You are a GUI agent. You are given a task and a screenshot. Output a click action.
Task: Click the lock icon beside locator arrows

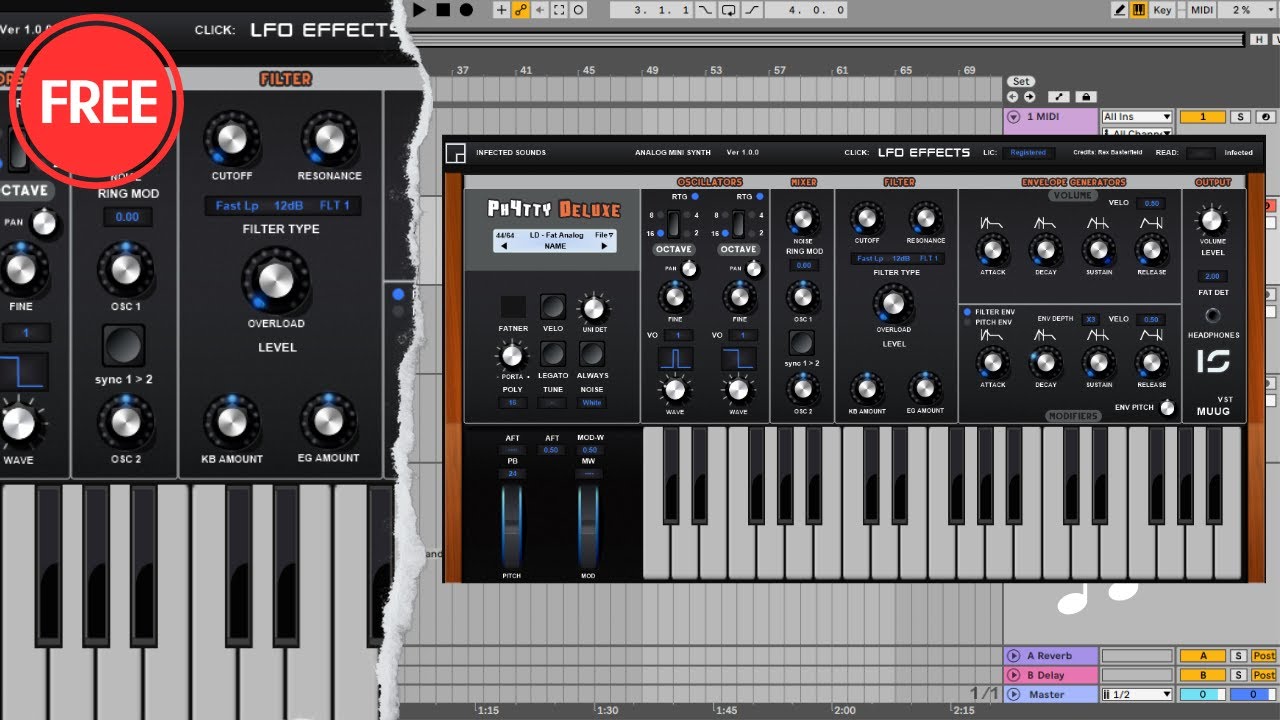click(x=1085, y=97)
